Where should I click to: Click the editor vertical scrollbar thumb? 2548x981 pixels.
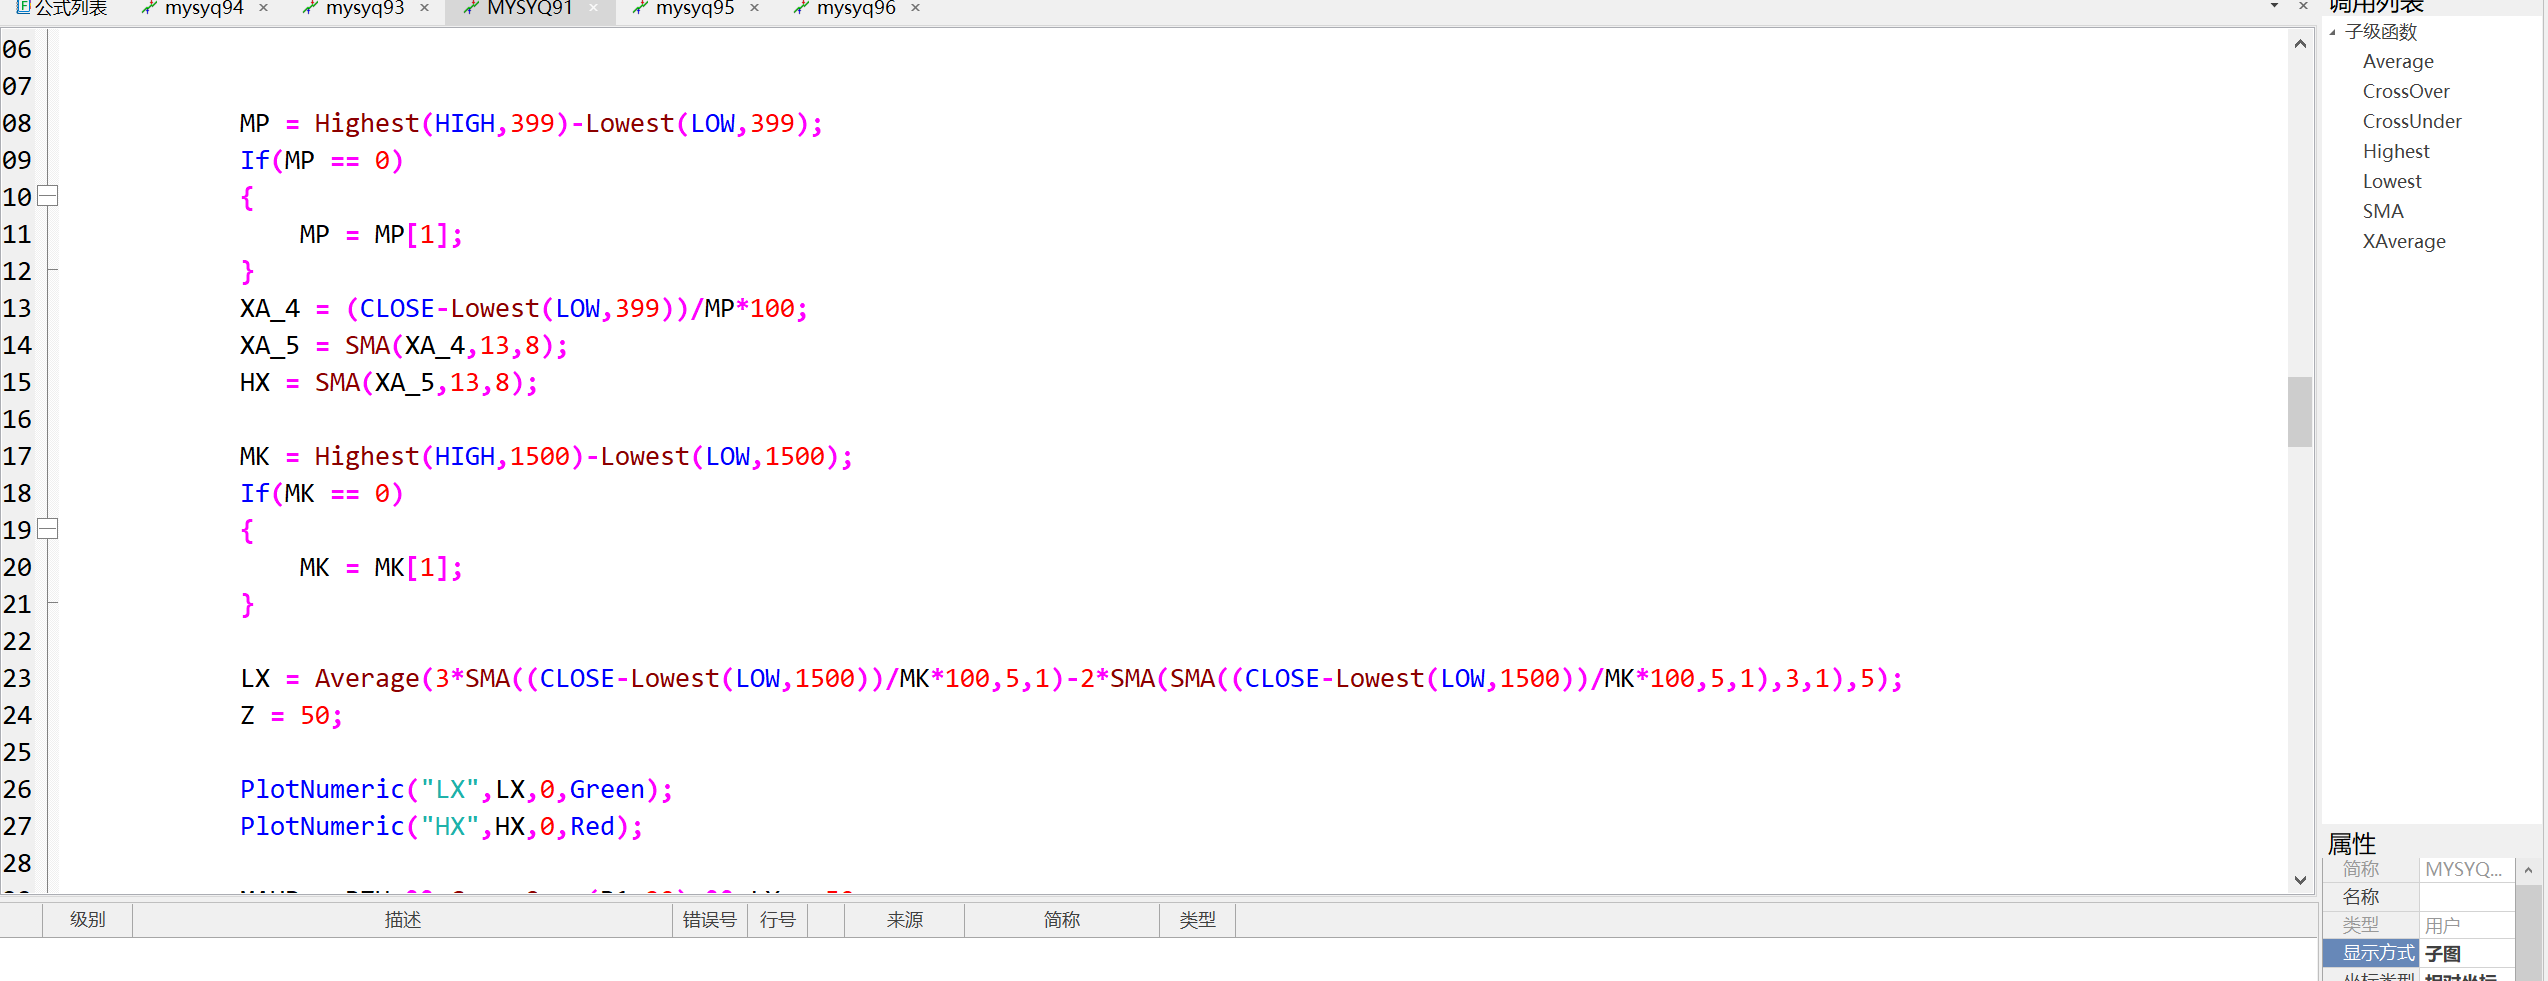click(2300, 412)
